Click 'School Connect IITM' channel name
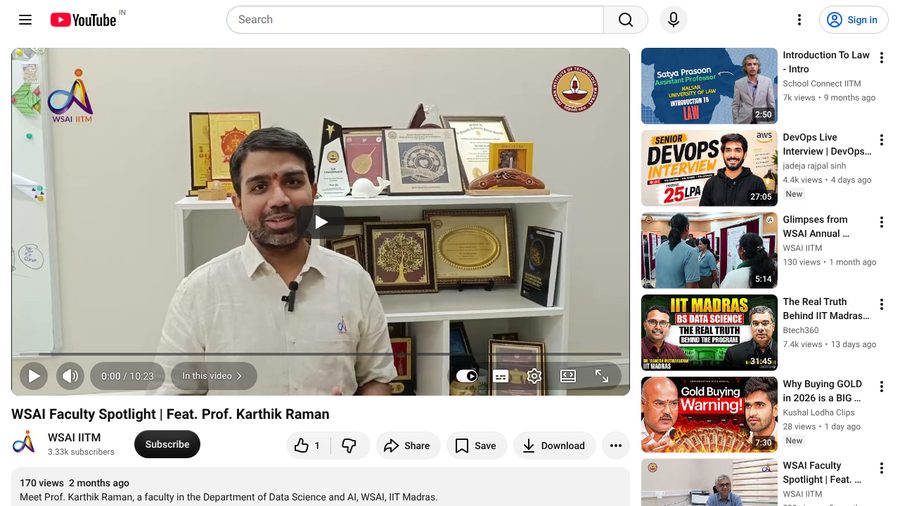Viewport: 900px width, 506px height. point(822,83)
